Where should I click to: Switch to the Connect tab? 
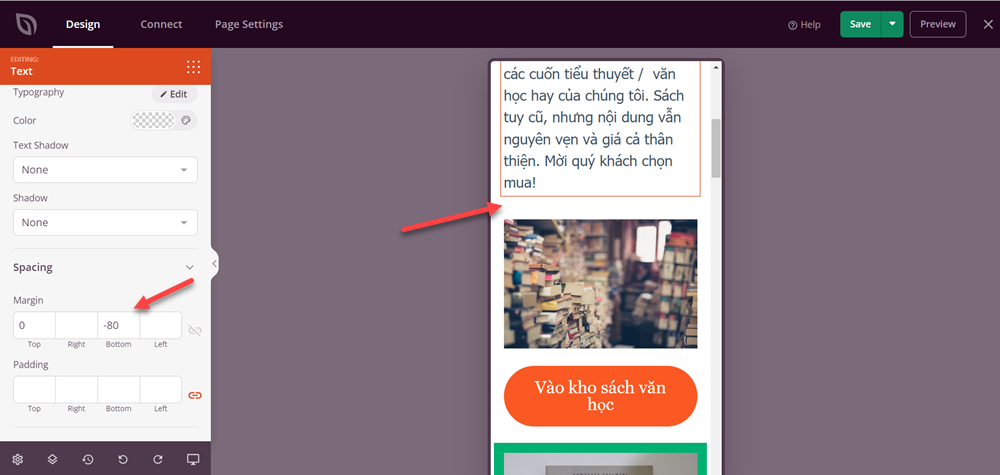pos(161,24)
